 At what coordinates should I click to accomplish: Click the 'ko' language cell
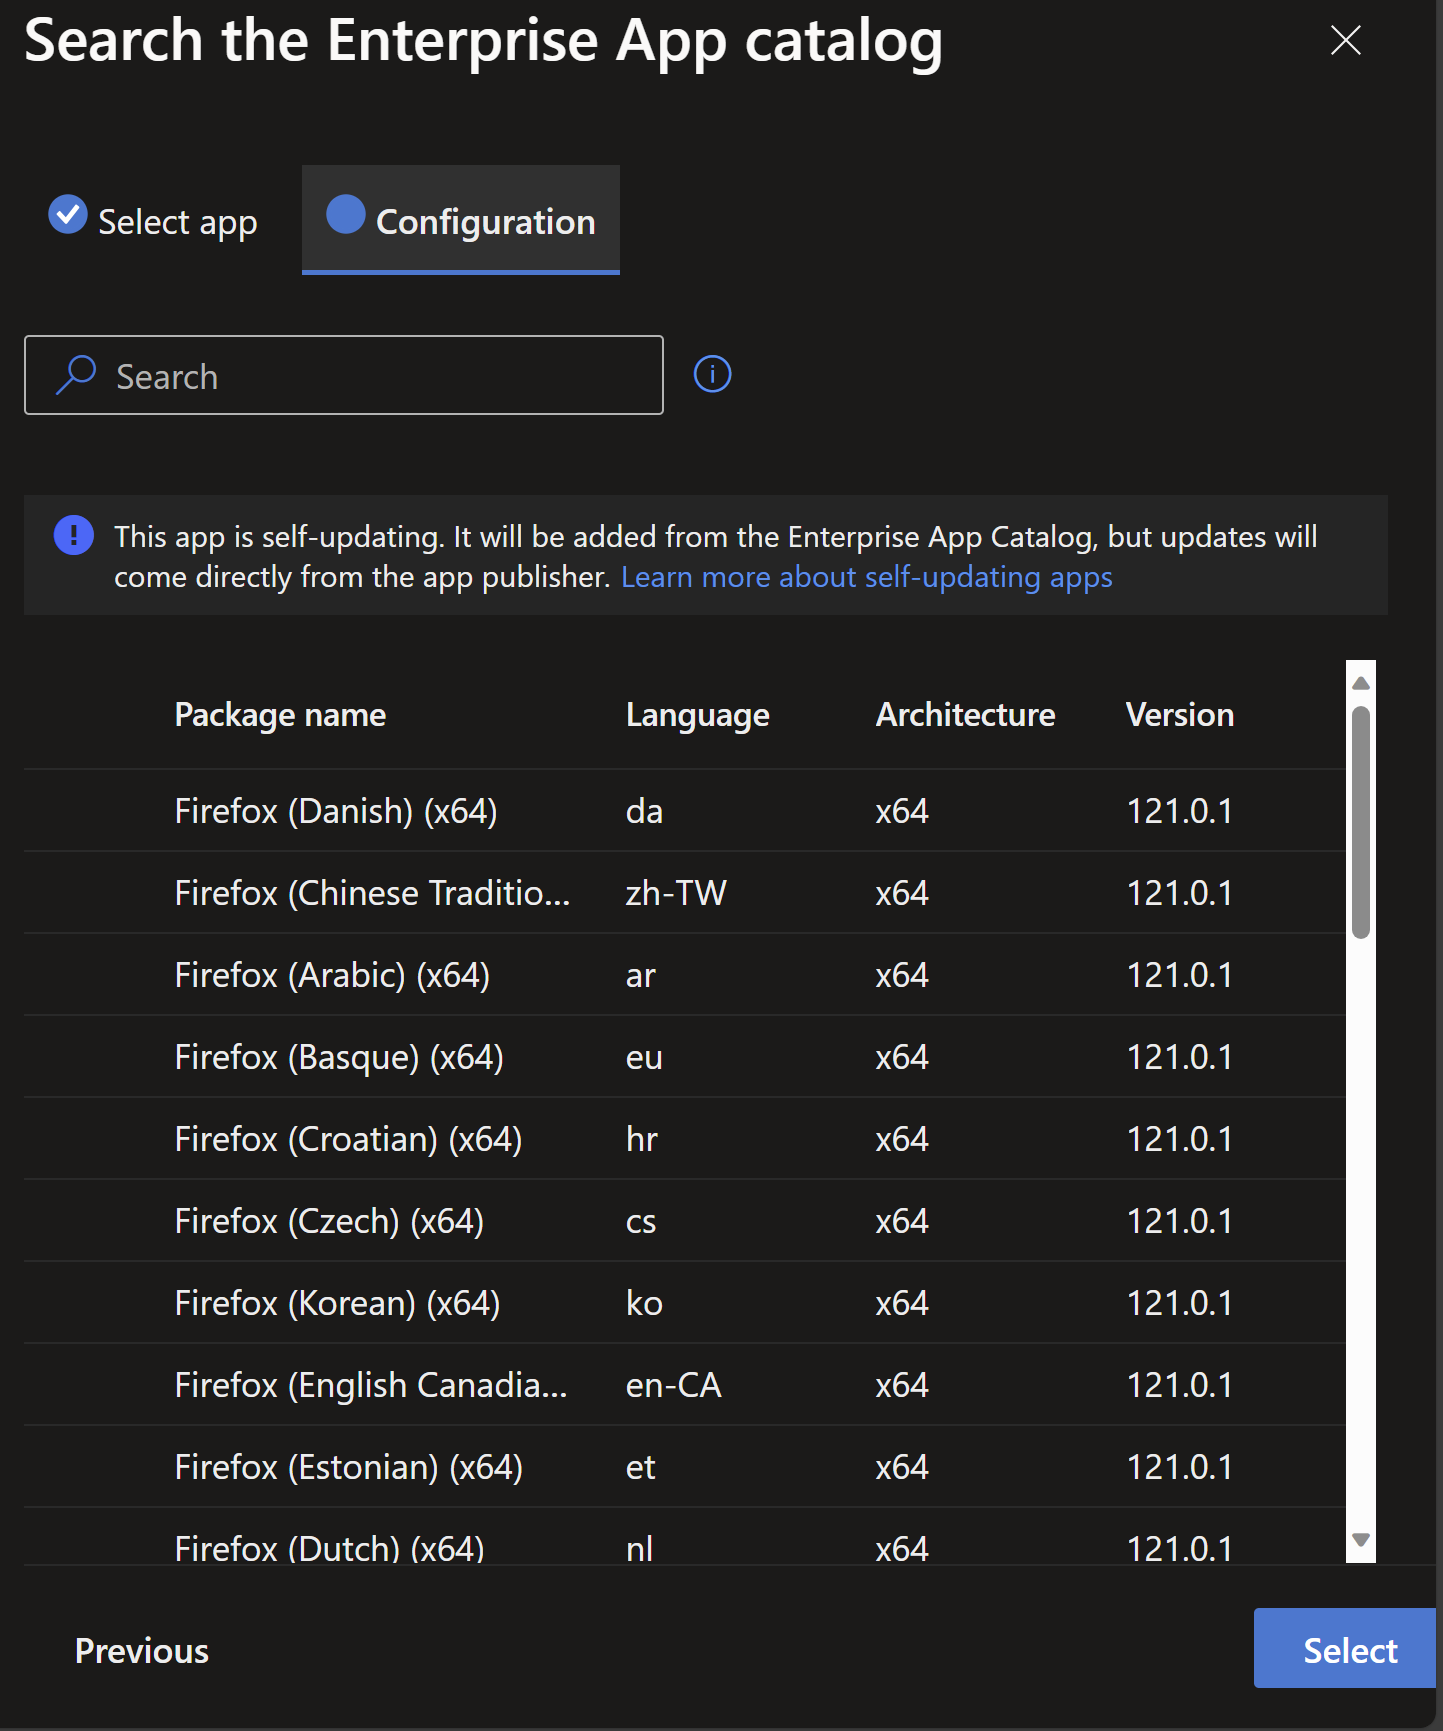tap(644, 1303)
